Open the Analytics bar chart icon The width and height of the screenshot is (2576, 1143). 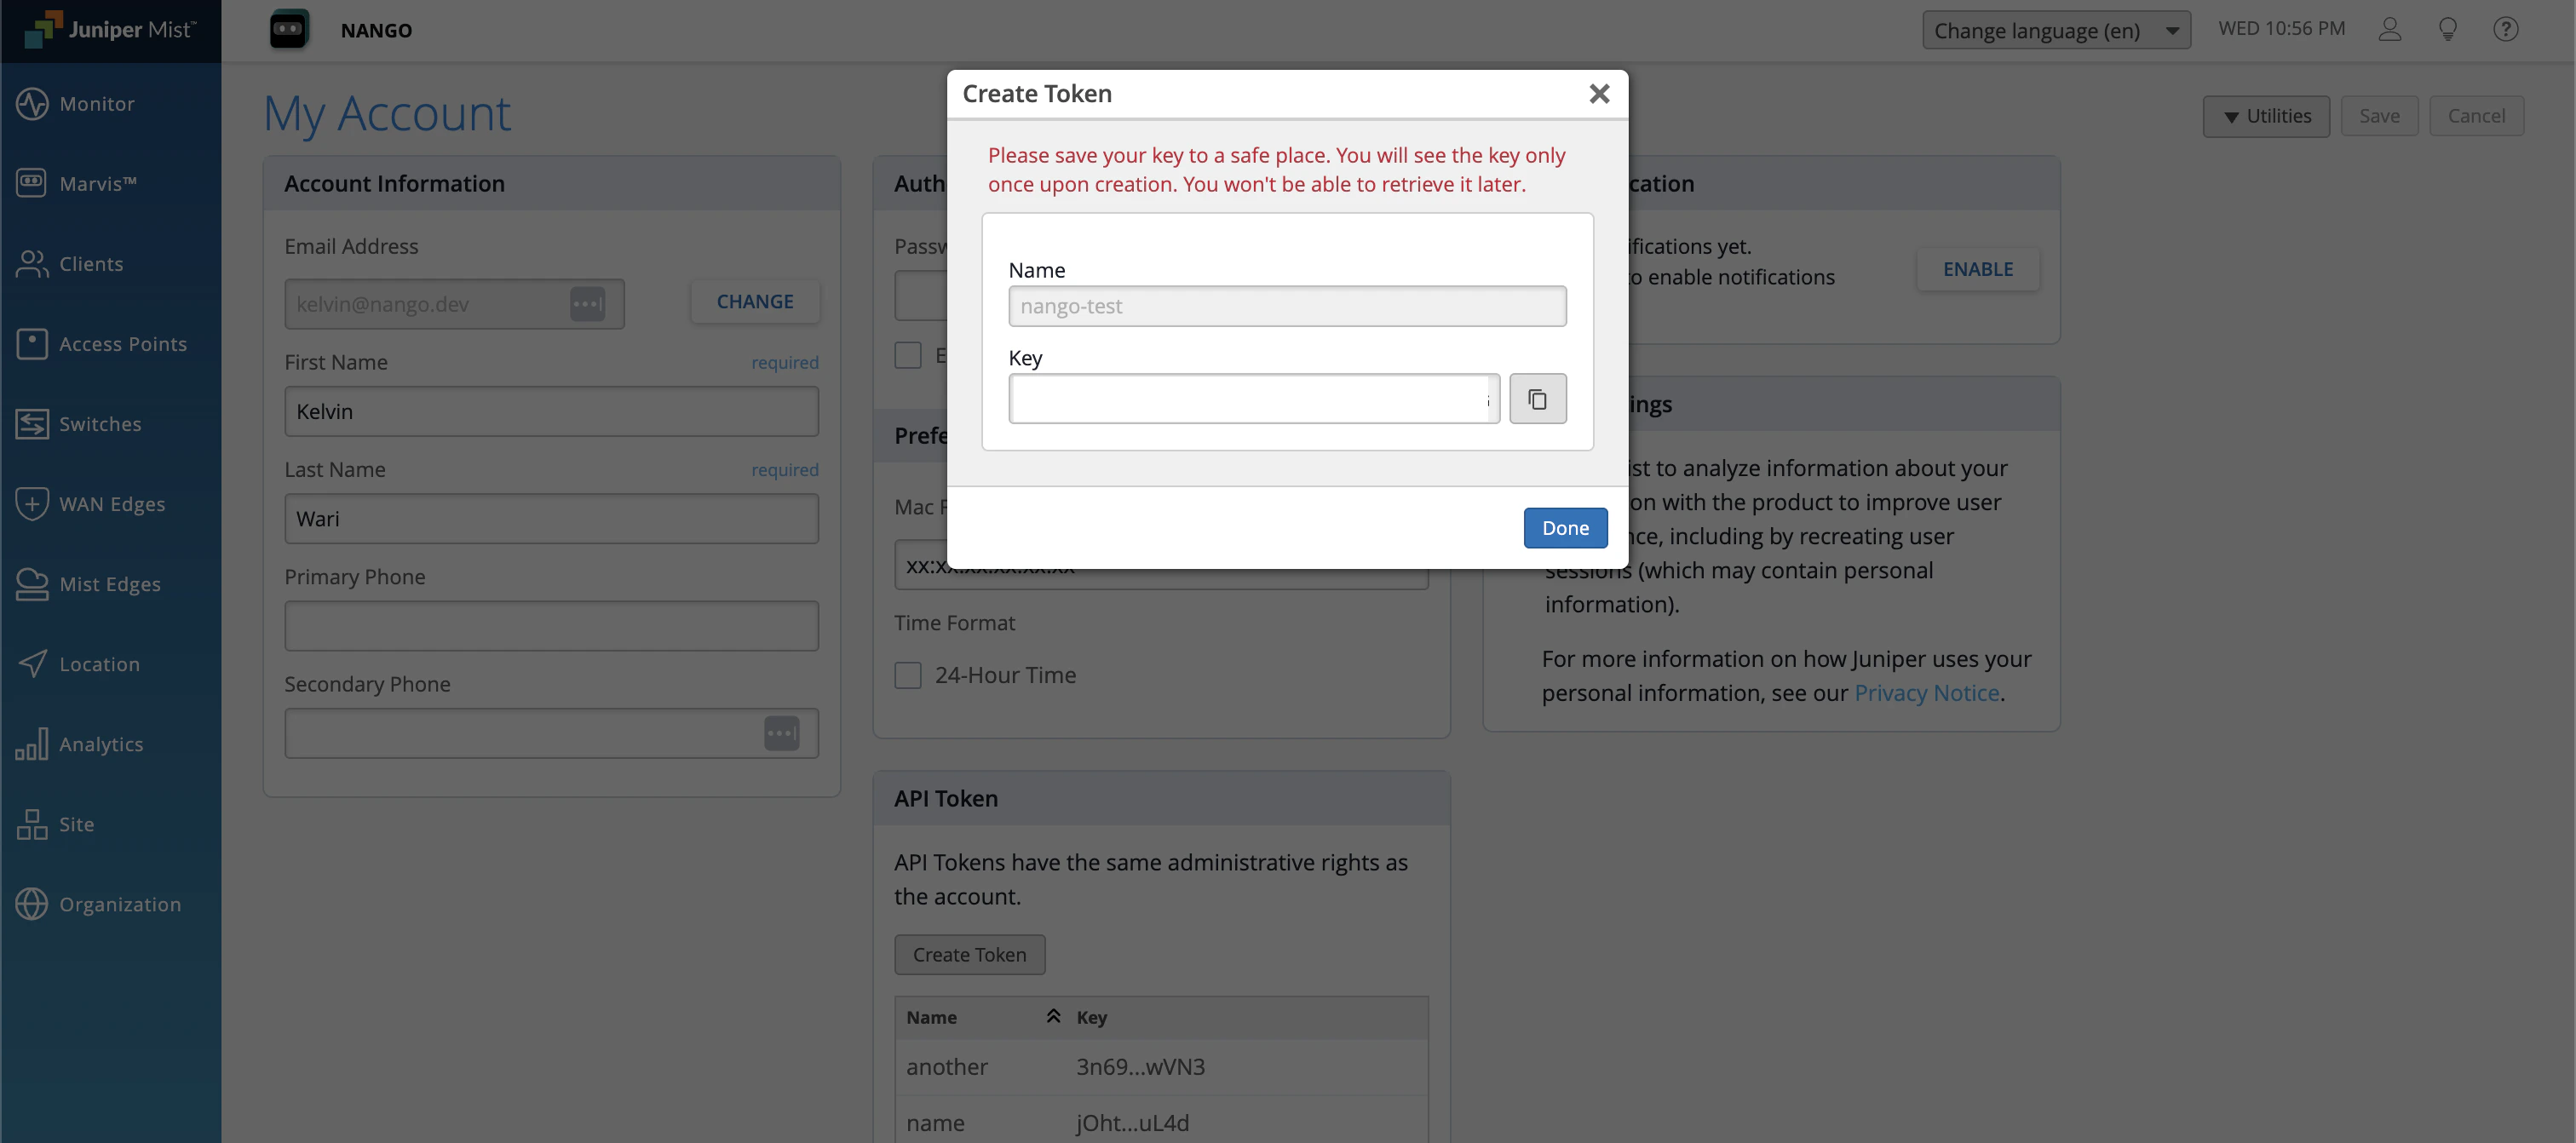point(31,743)
